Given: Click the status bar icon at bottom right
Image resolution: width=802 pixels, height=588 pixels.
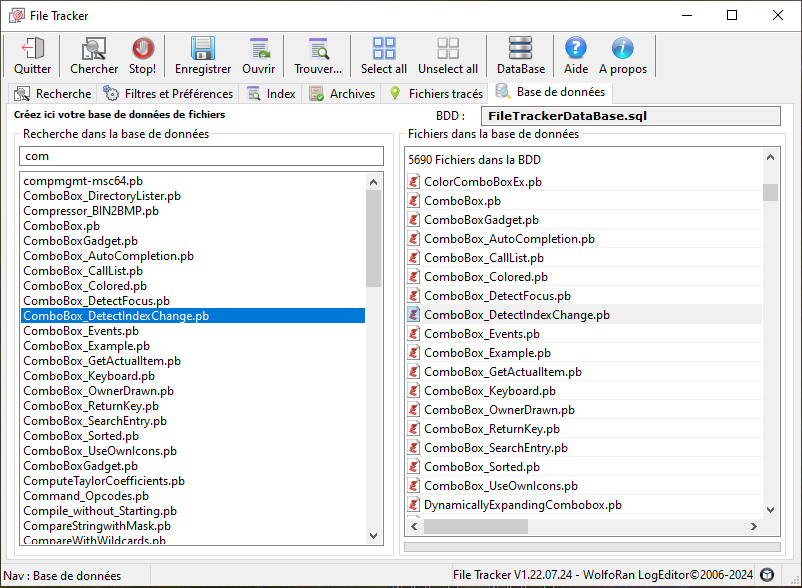Looking at the screenshot, I should click(767, 575).
